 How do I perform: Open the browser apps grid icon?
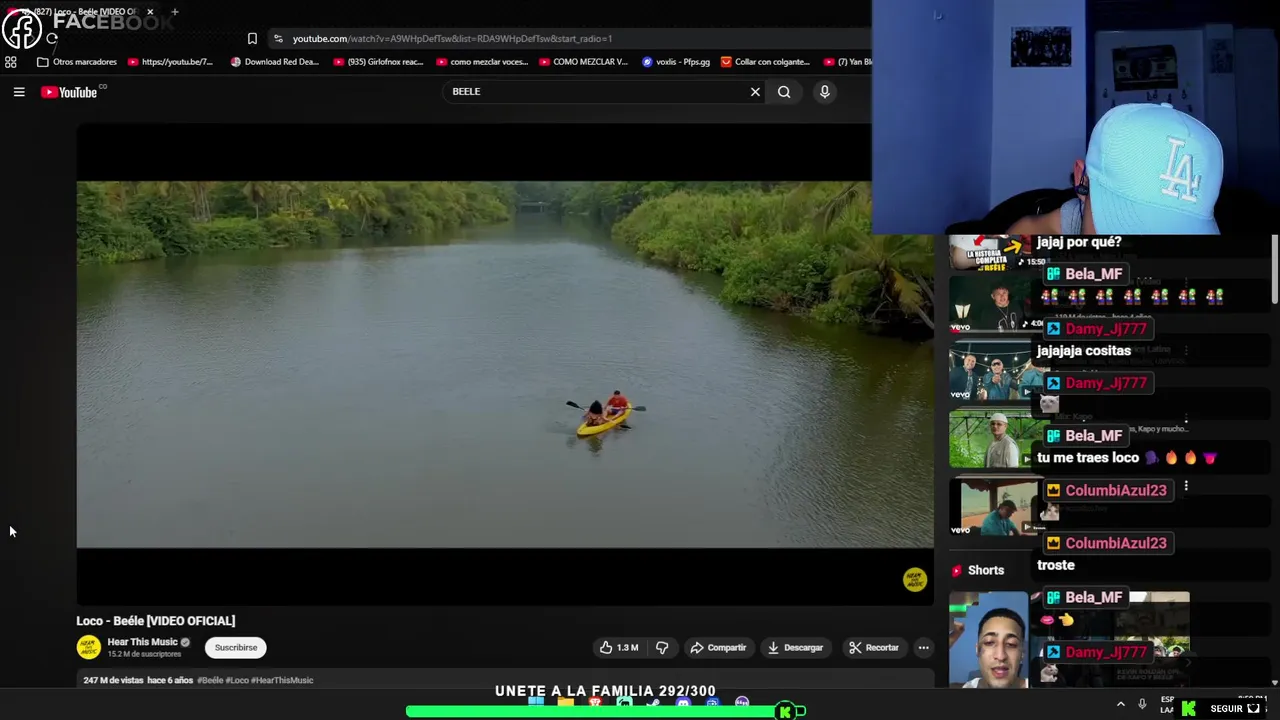click(x=10, y=62)
